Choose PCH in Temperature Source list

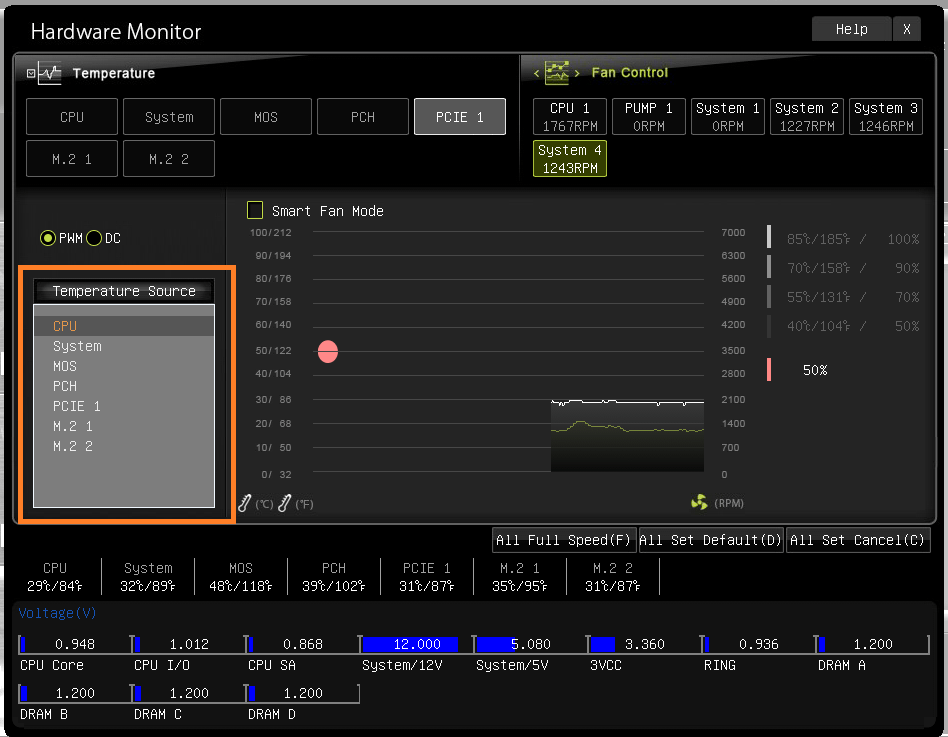tap(124, 386)
